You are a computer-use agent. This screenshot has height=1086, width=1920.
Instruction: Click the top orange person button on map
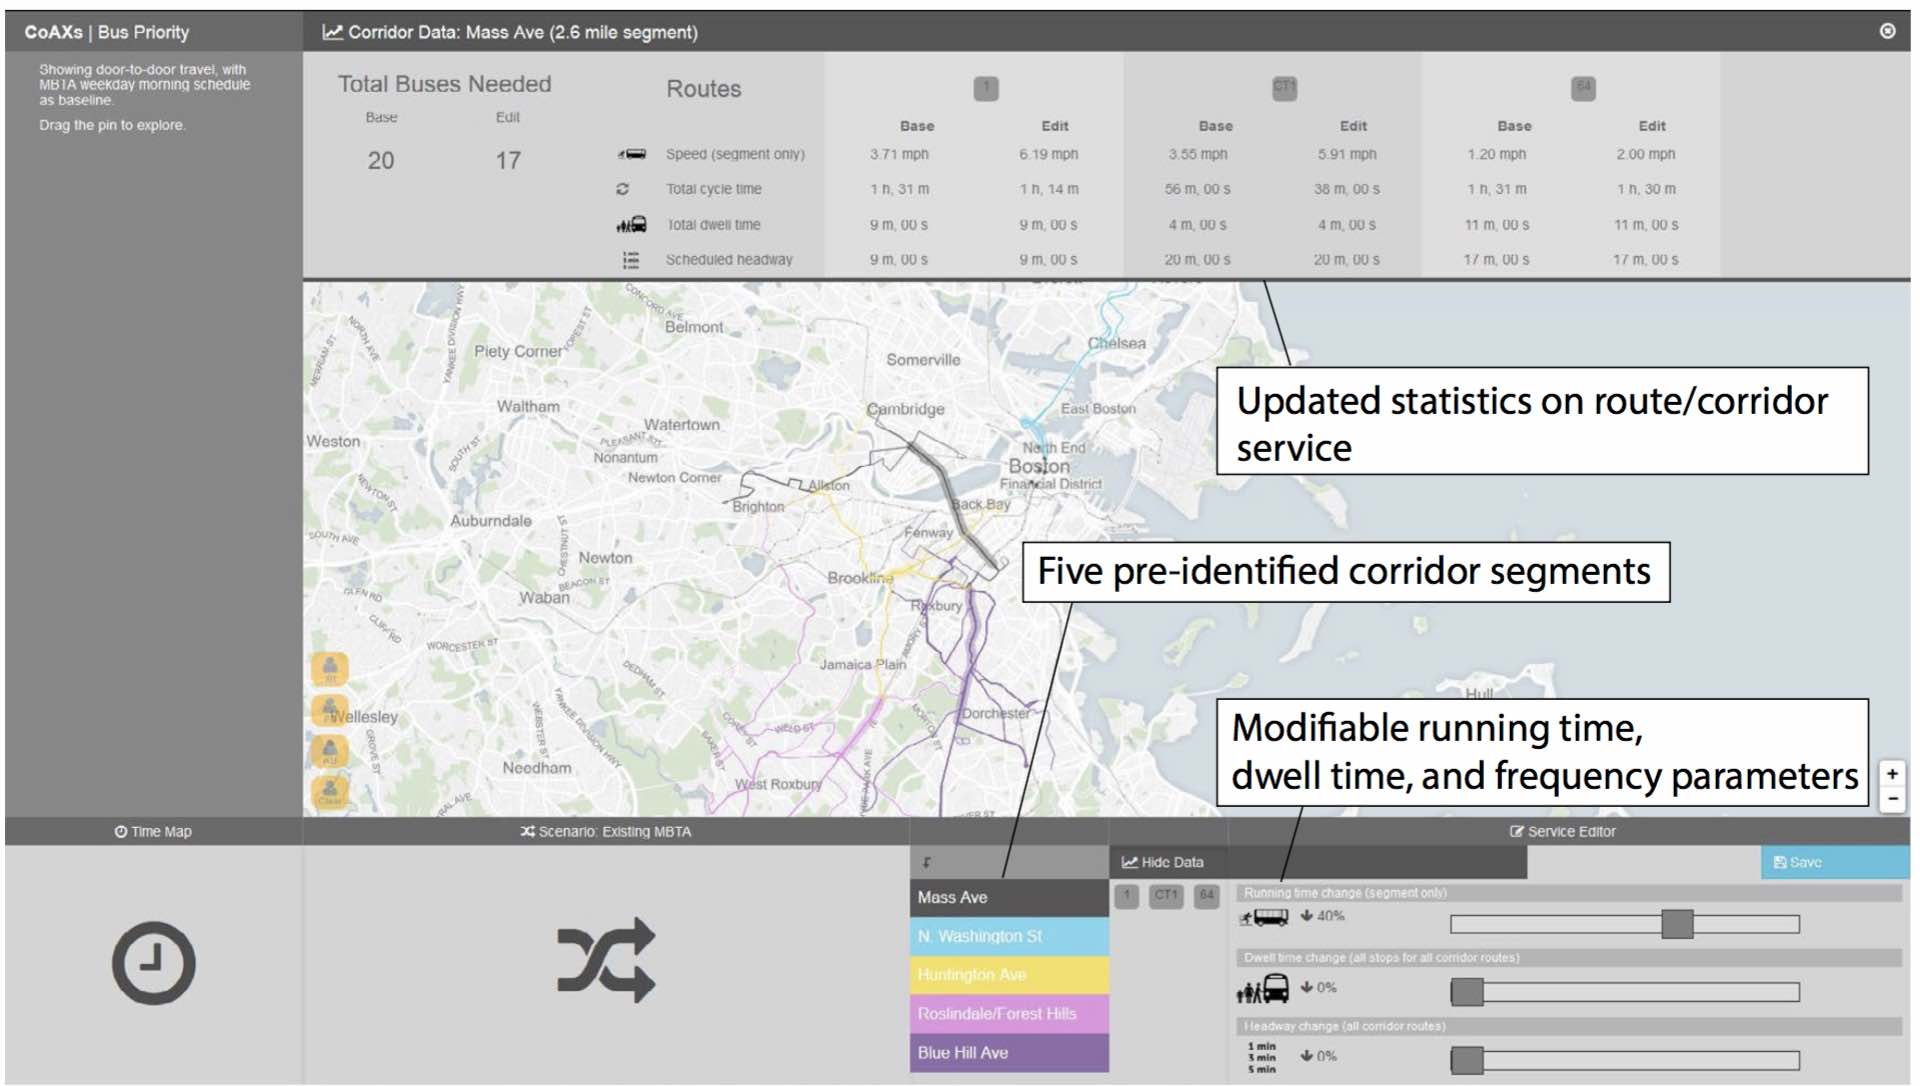[330, 669]
